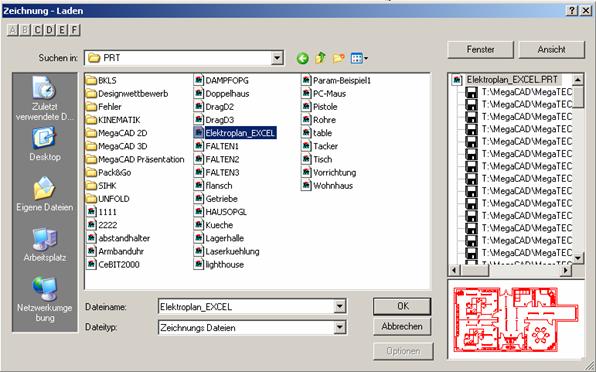Select the Designwettbewerb folder

pyautogui.click(x=127, y=94)
